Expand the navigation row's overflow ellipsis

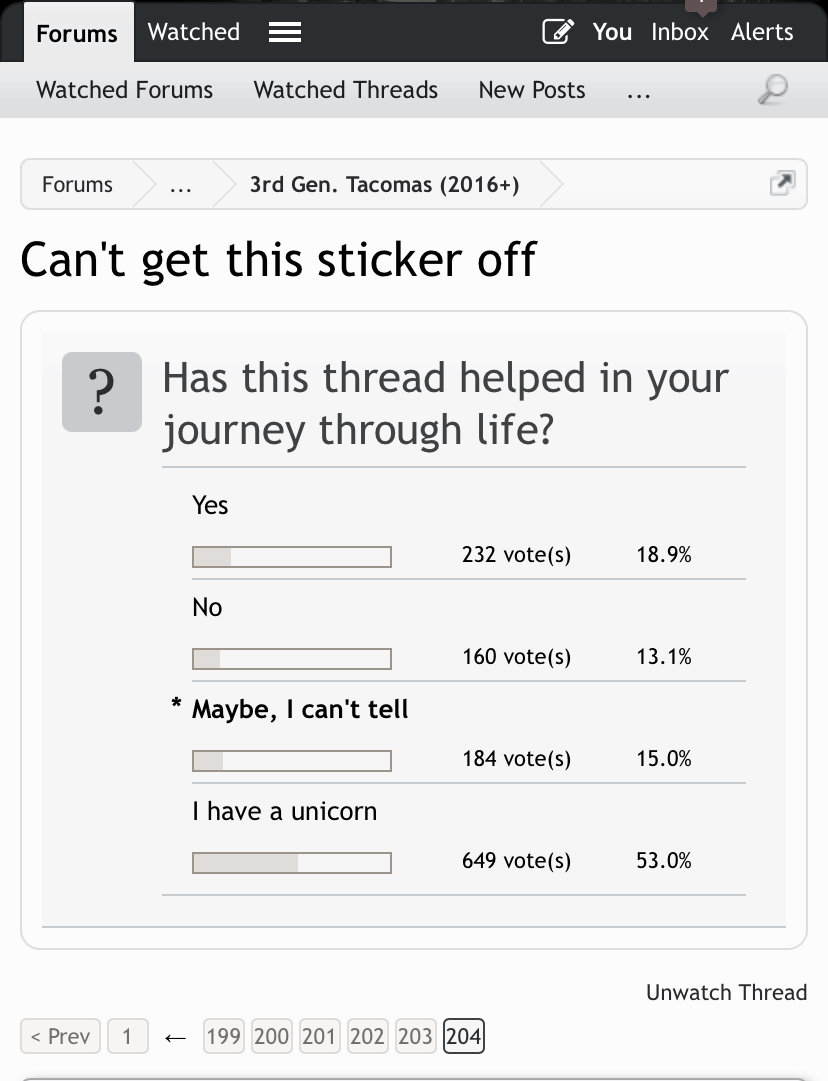[x=638, y=94]
